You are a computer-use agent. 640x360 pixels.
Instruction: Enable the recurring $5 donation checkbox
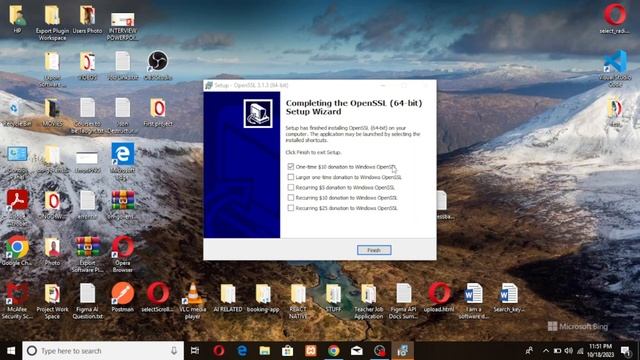point(291,187)
